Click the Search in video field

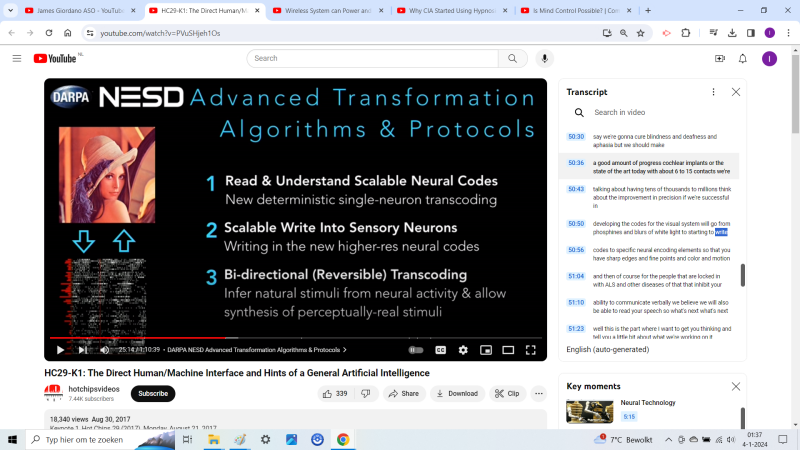(x=655, y=112)
